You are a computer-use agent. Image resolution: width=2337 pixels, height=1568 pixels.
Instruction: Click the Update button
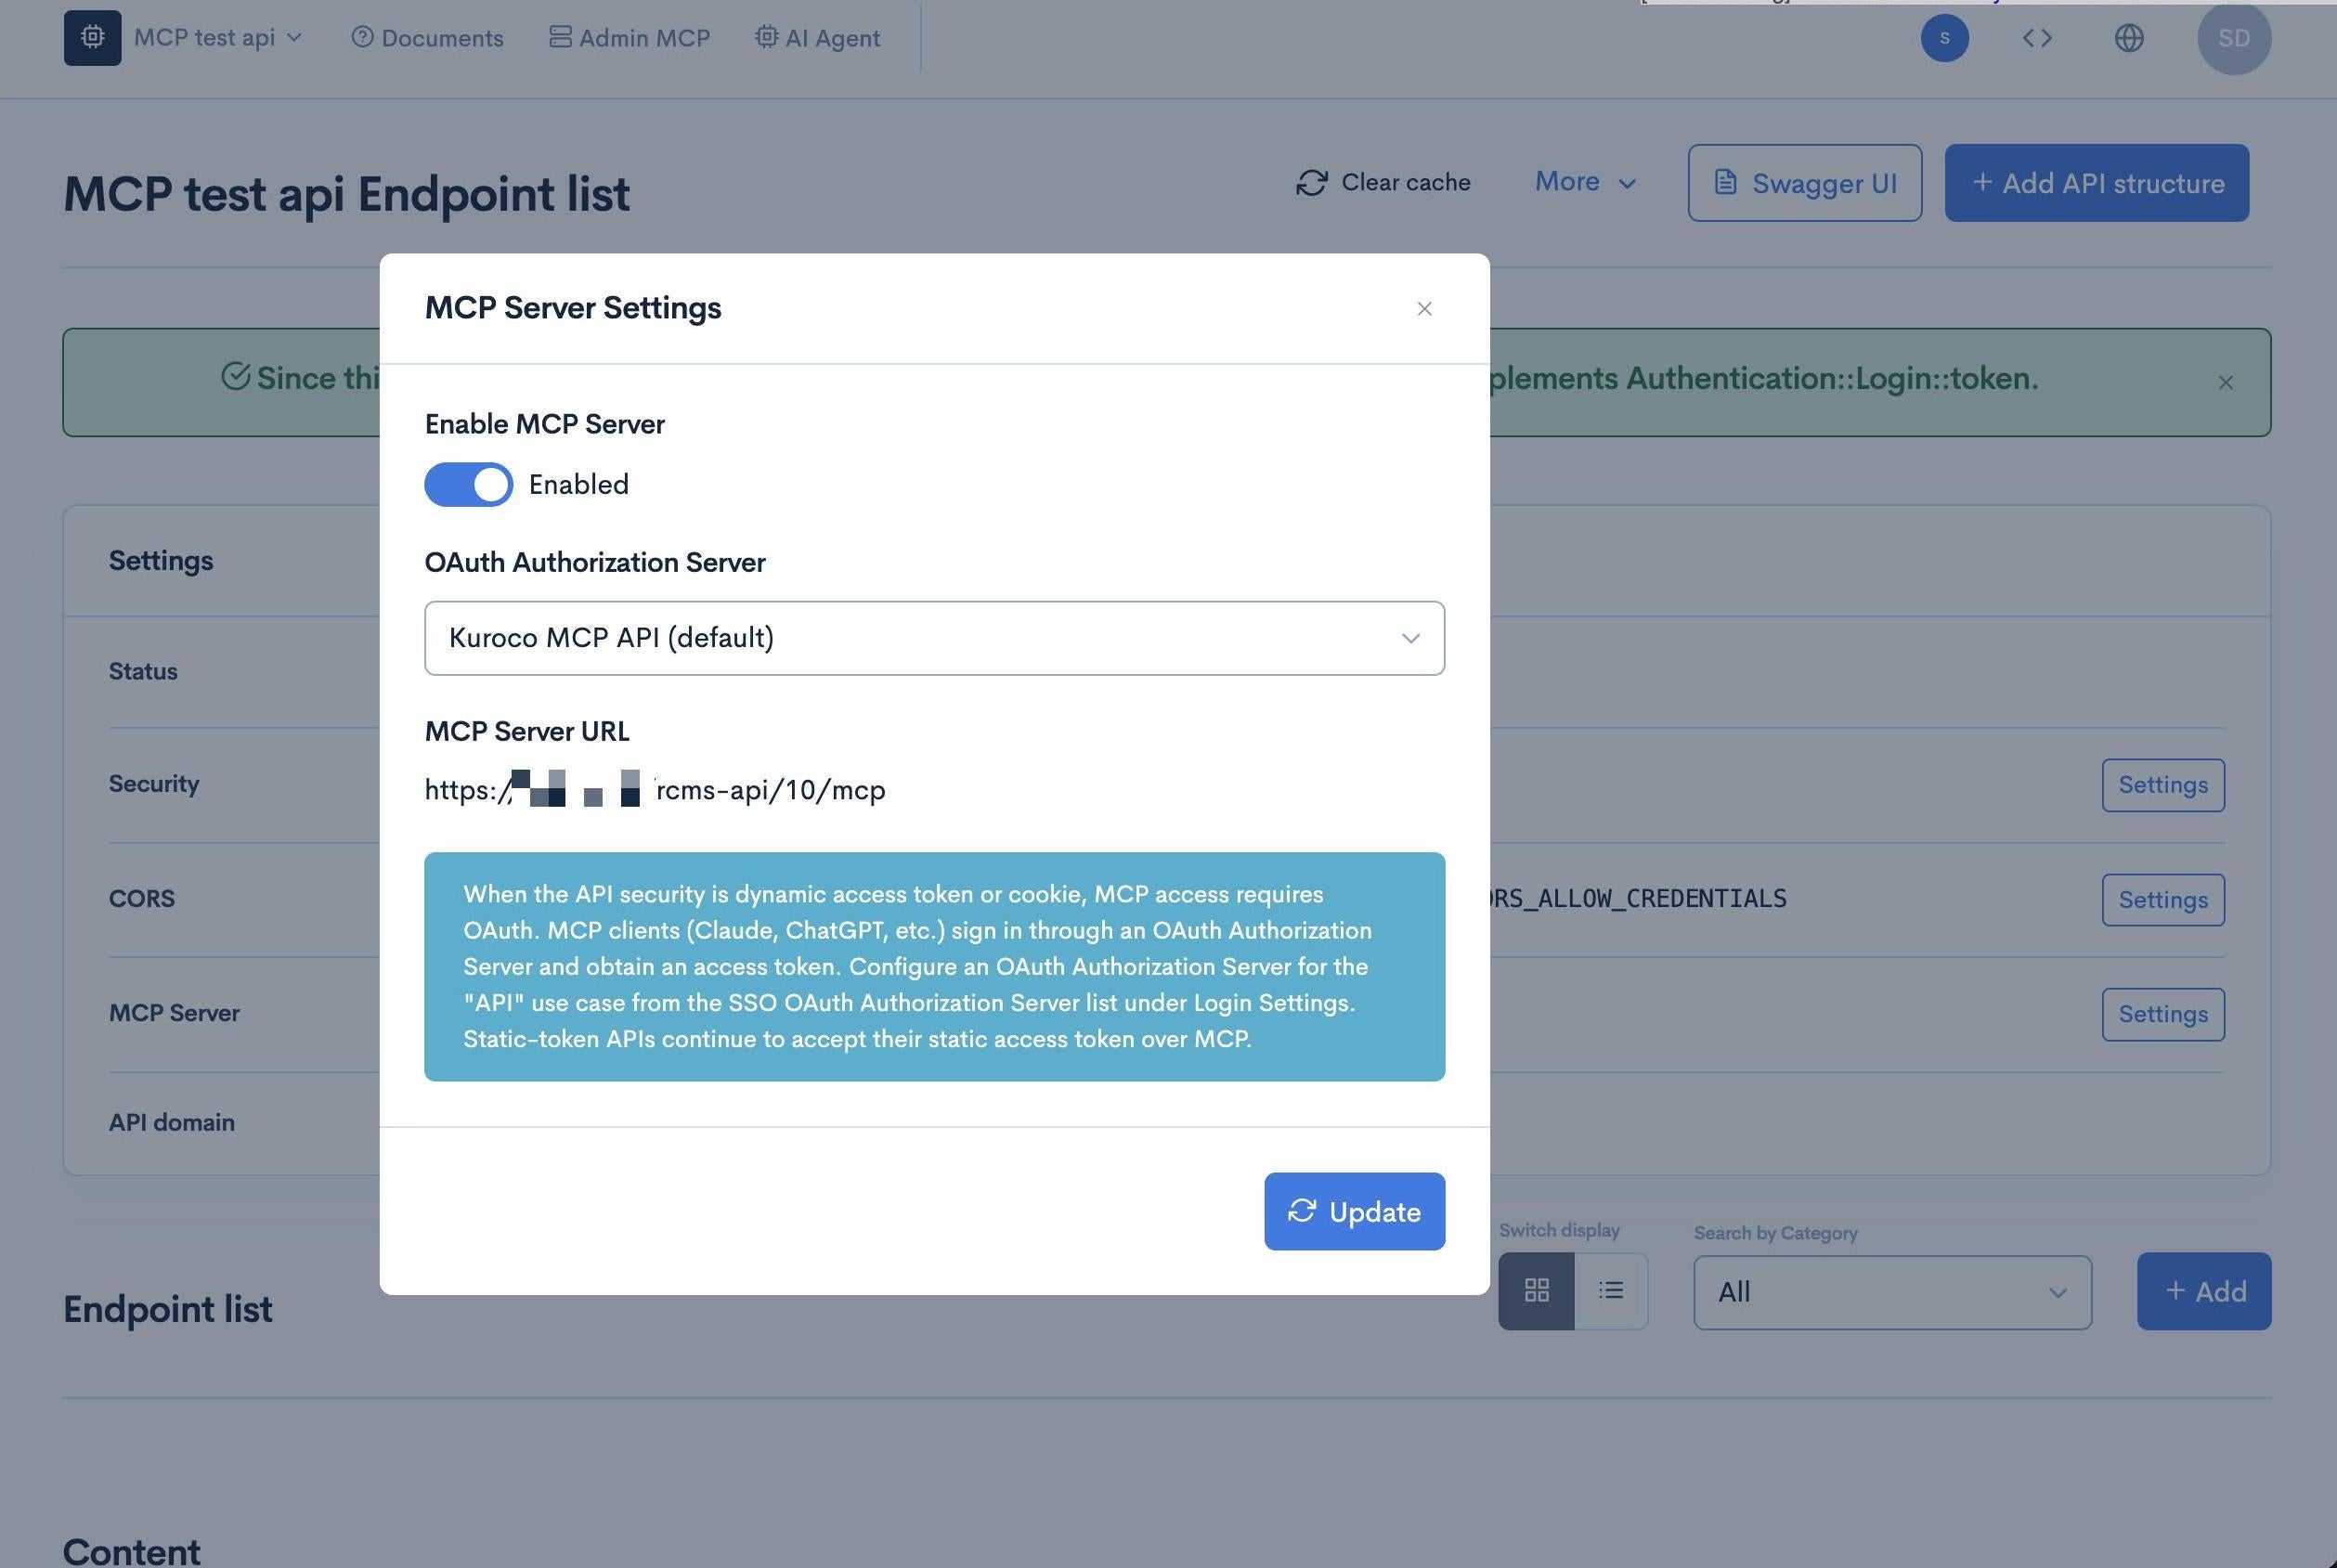click(x=1354, y=1211)
